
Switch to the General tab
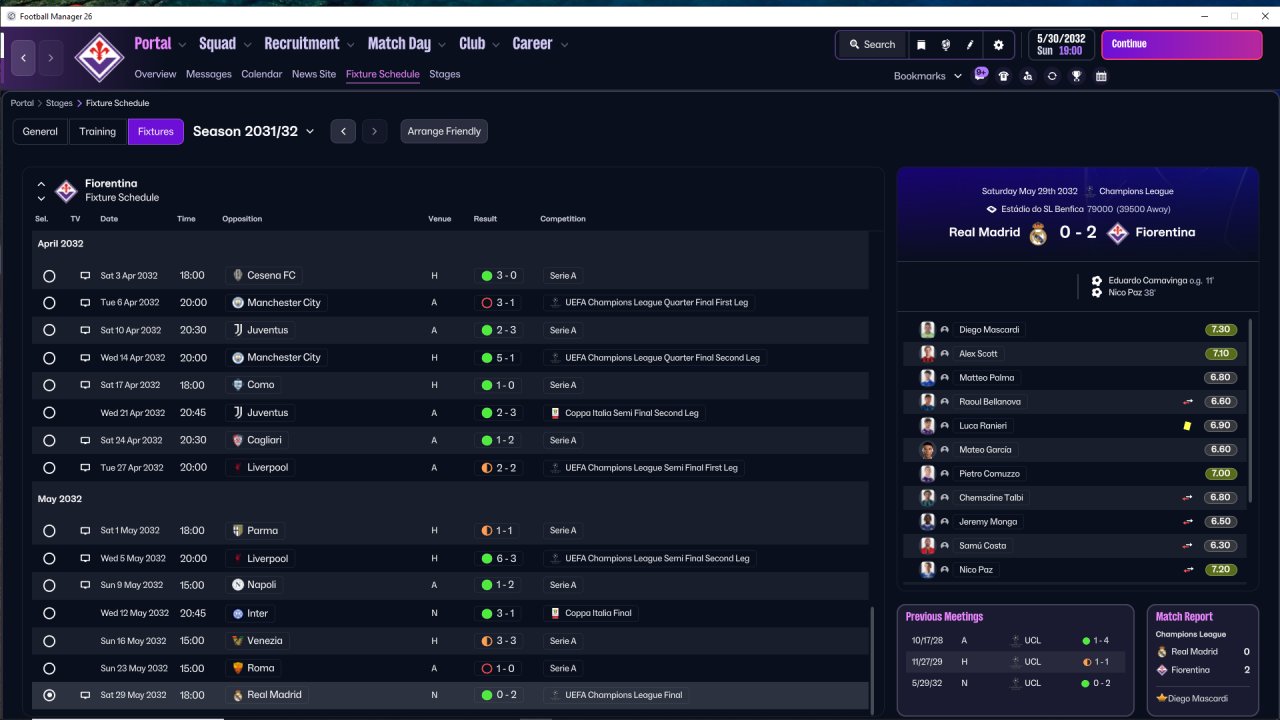40,131
